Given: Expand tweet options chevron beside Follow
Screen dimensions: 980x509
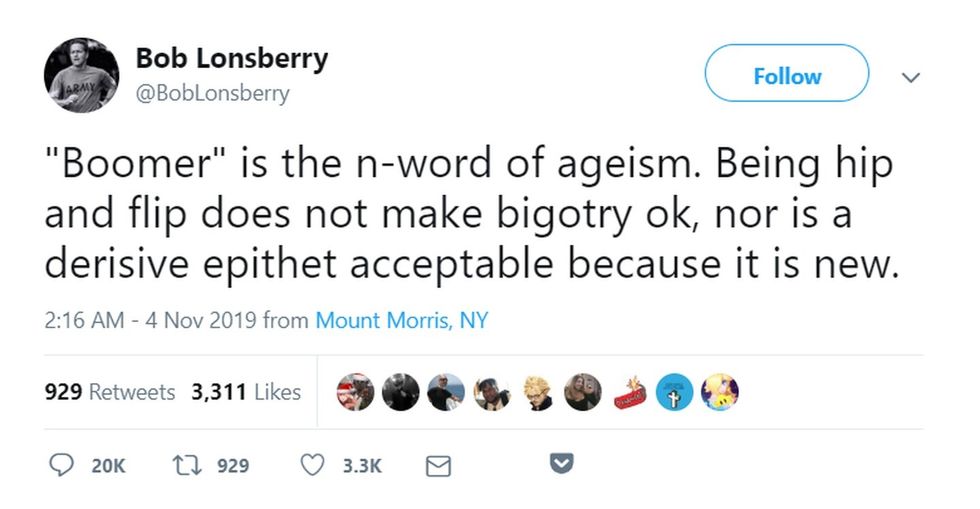Looking at the screenshot, I should click(x=910, y=76).
